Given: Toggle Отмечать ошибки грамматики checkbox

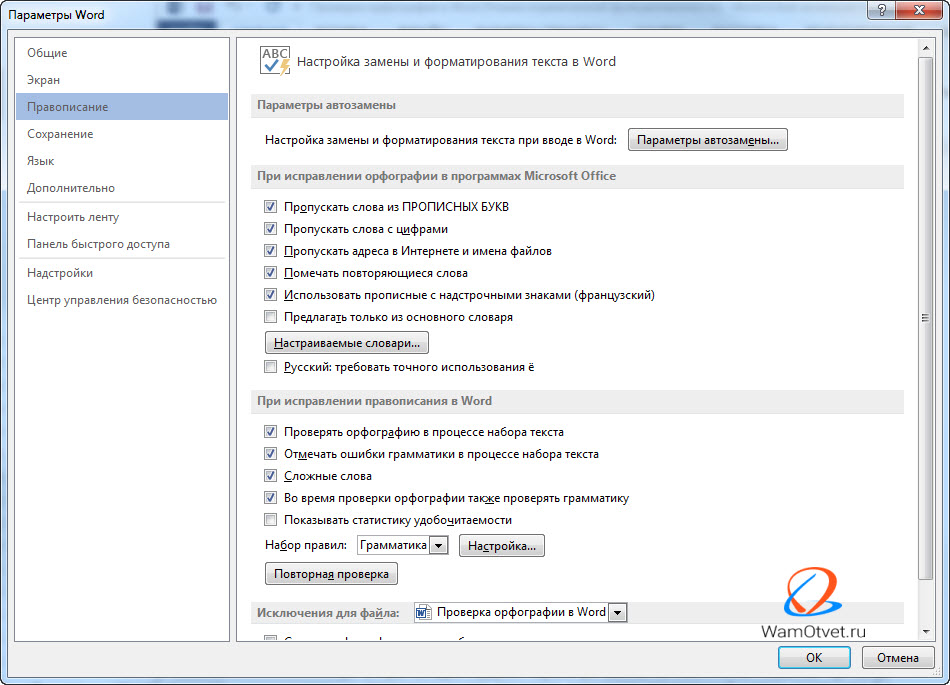Looking at the screenshot, I should 270,454.
